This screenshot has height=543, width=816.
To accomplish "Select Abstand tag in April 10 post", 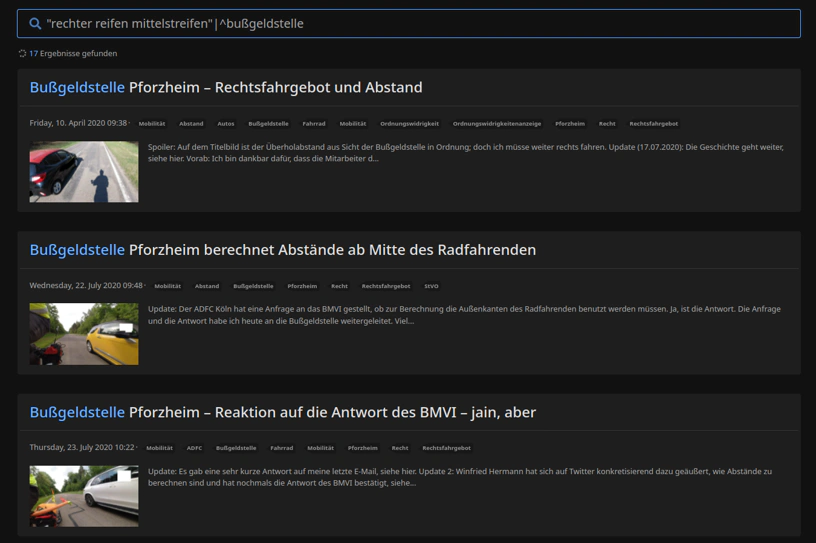I will pyautogui.click(x=191, y=124).
